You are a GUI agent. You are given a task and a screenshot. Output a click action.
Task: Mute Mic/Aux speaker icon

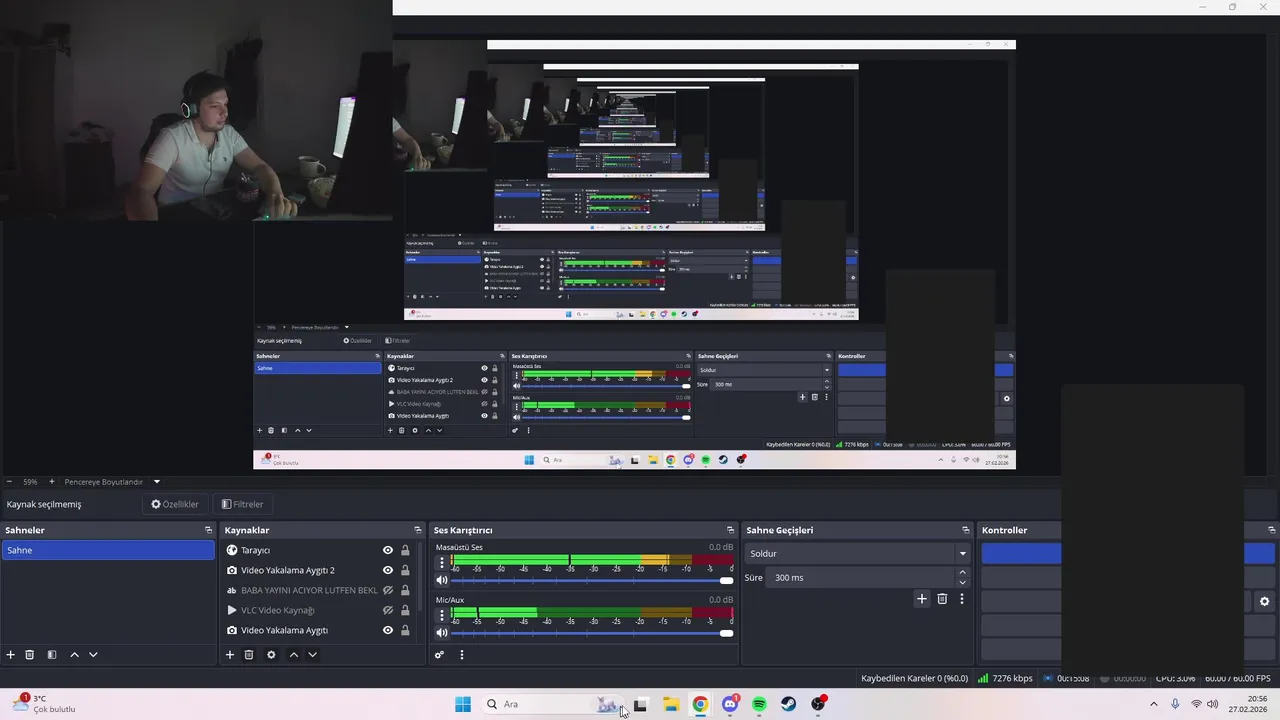pos(442,632)
